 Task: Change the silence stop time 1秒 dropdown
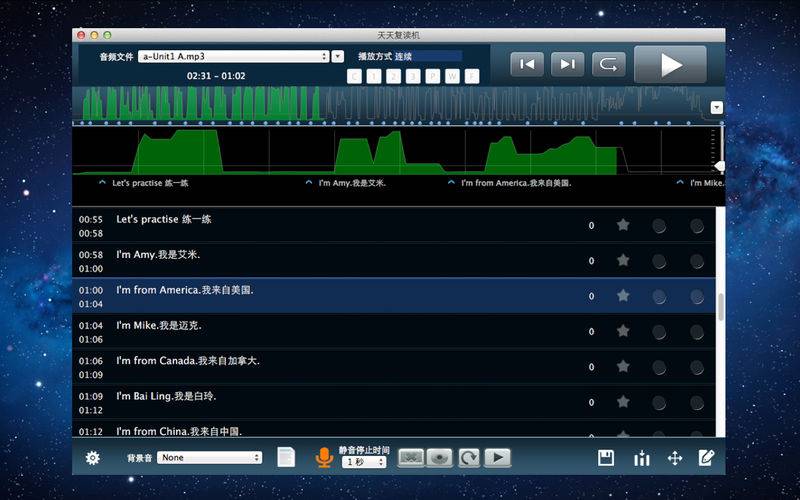click(x=364, y=462)
